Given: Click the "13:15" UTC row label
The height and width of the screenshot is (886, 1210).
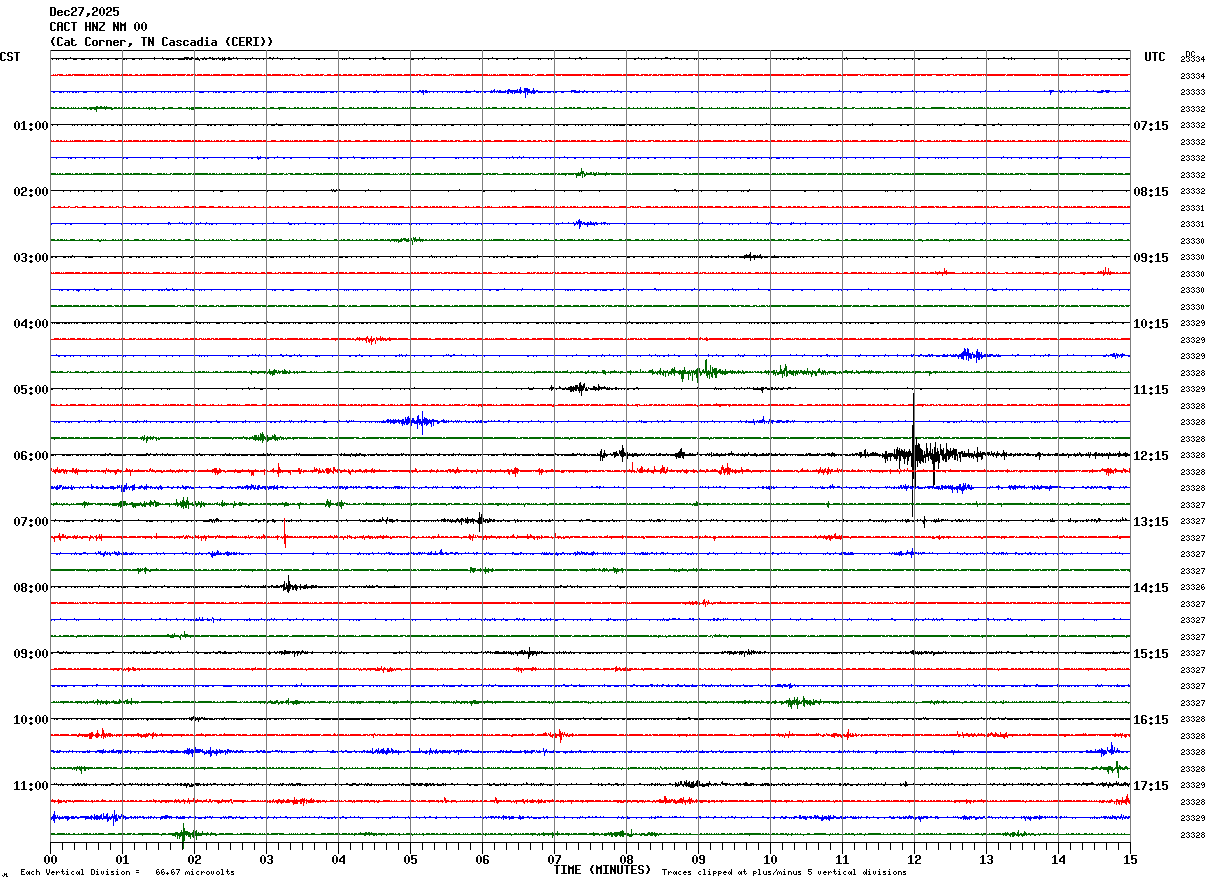Looking at the screenshot, I should coord(1151,522).
